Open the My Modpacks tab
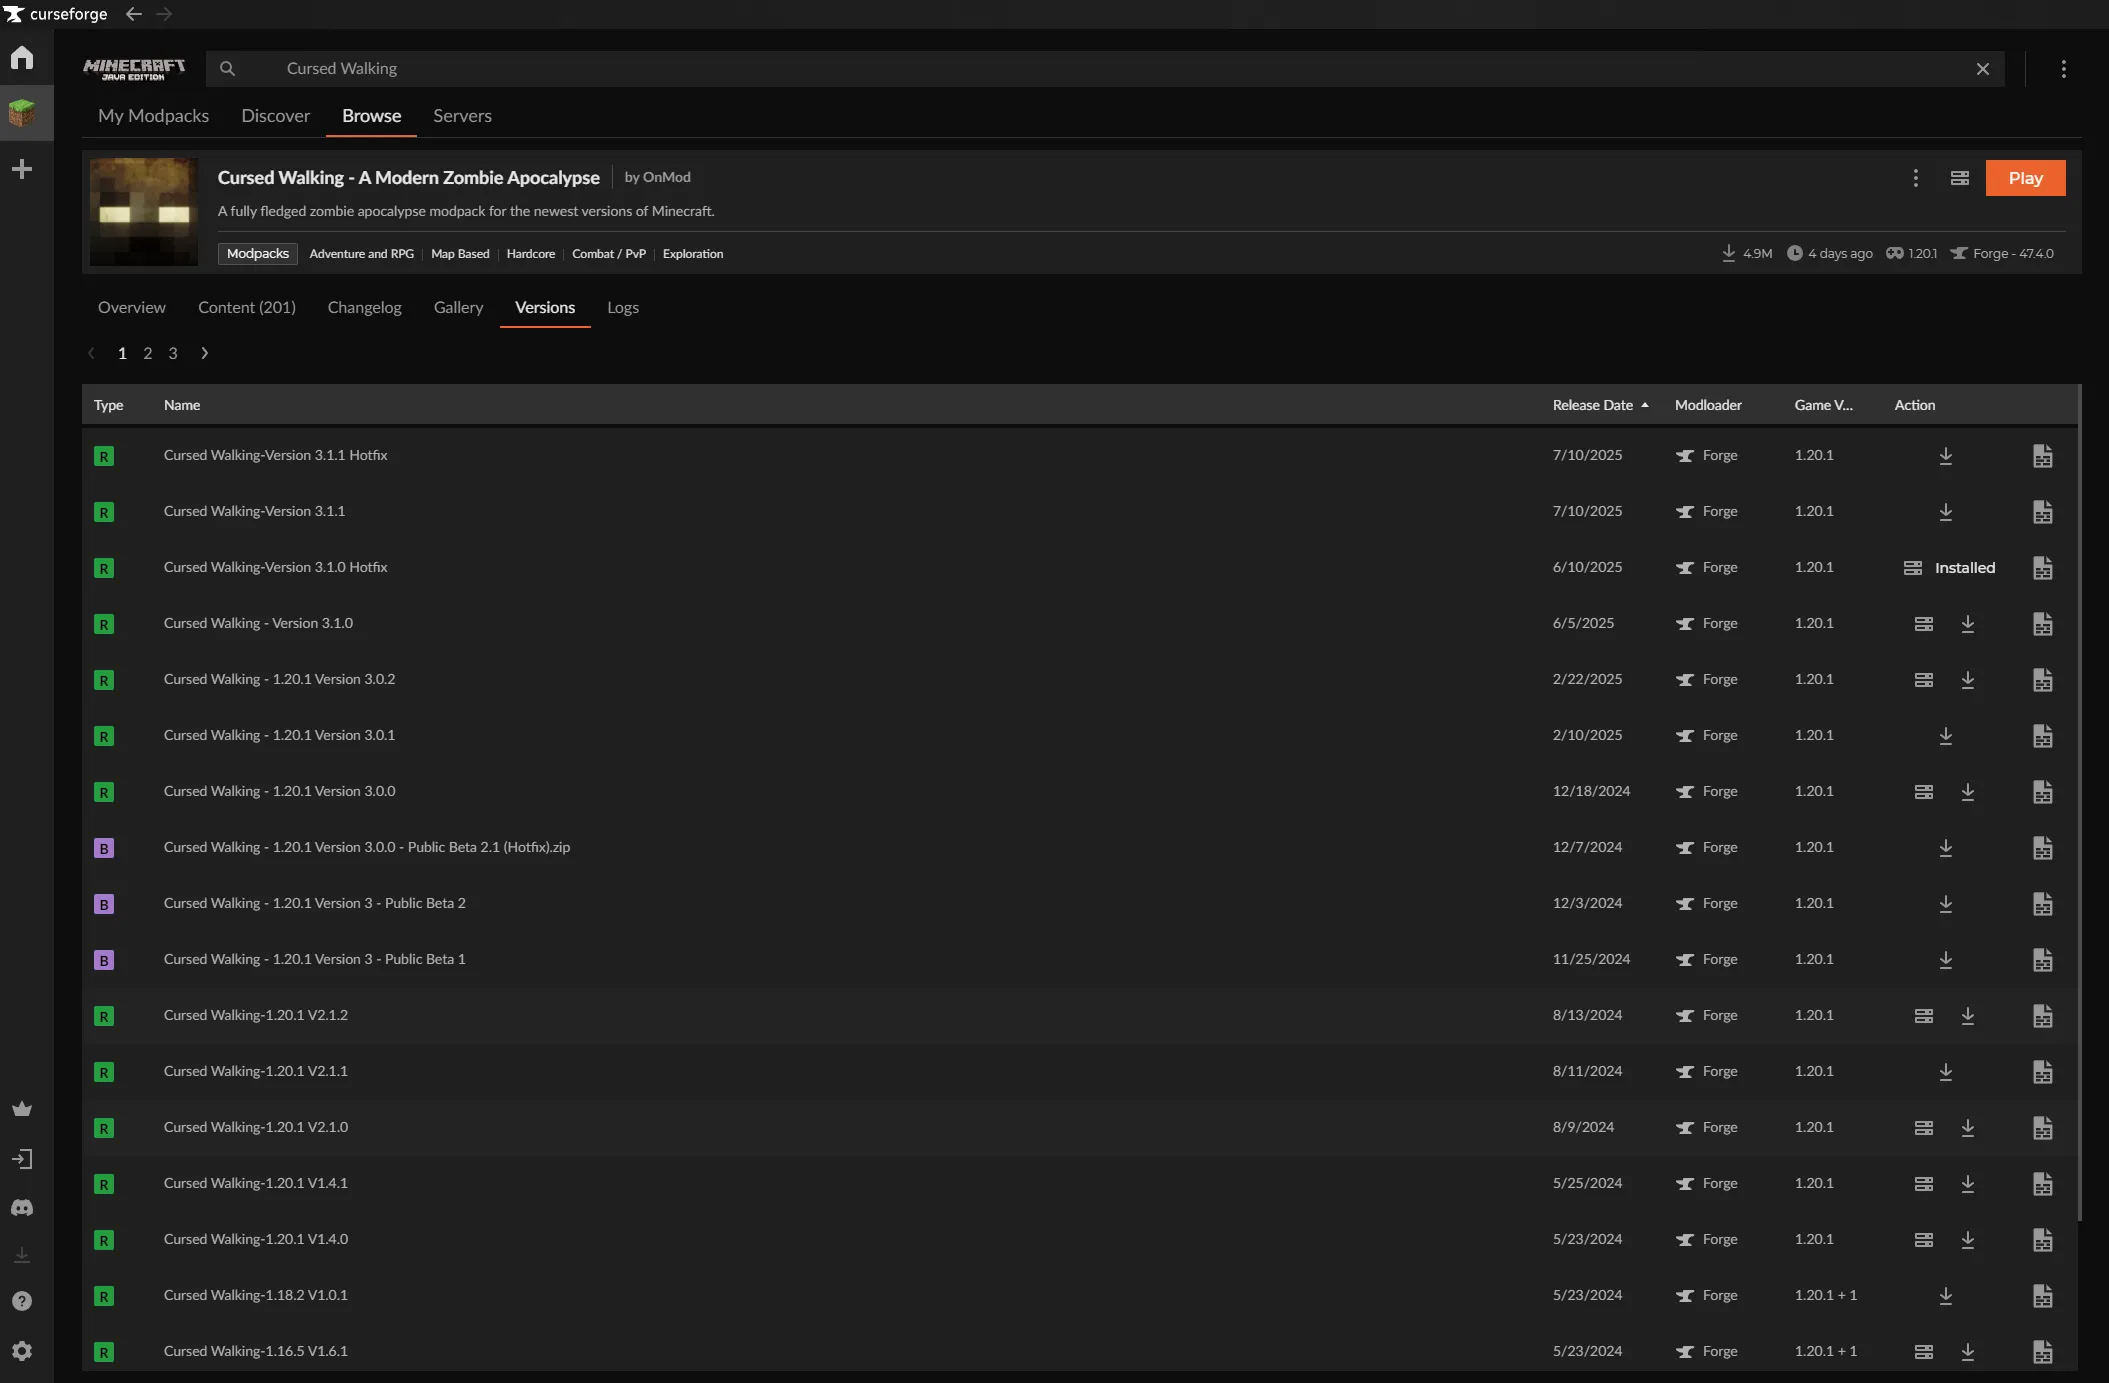 (153, 116)
